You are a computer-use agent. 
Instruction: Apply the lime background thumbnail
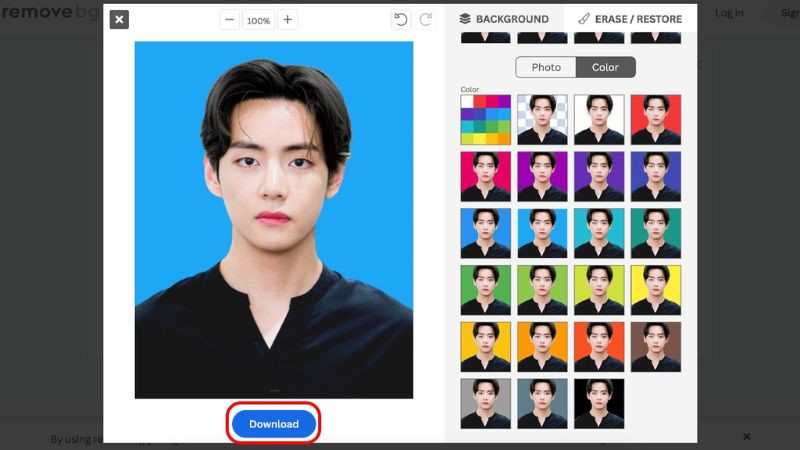pyautogui.click(x=599, y=290)
